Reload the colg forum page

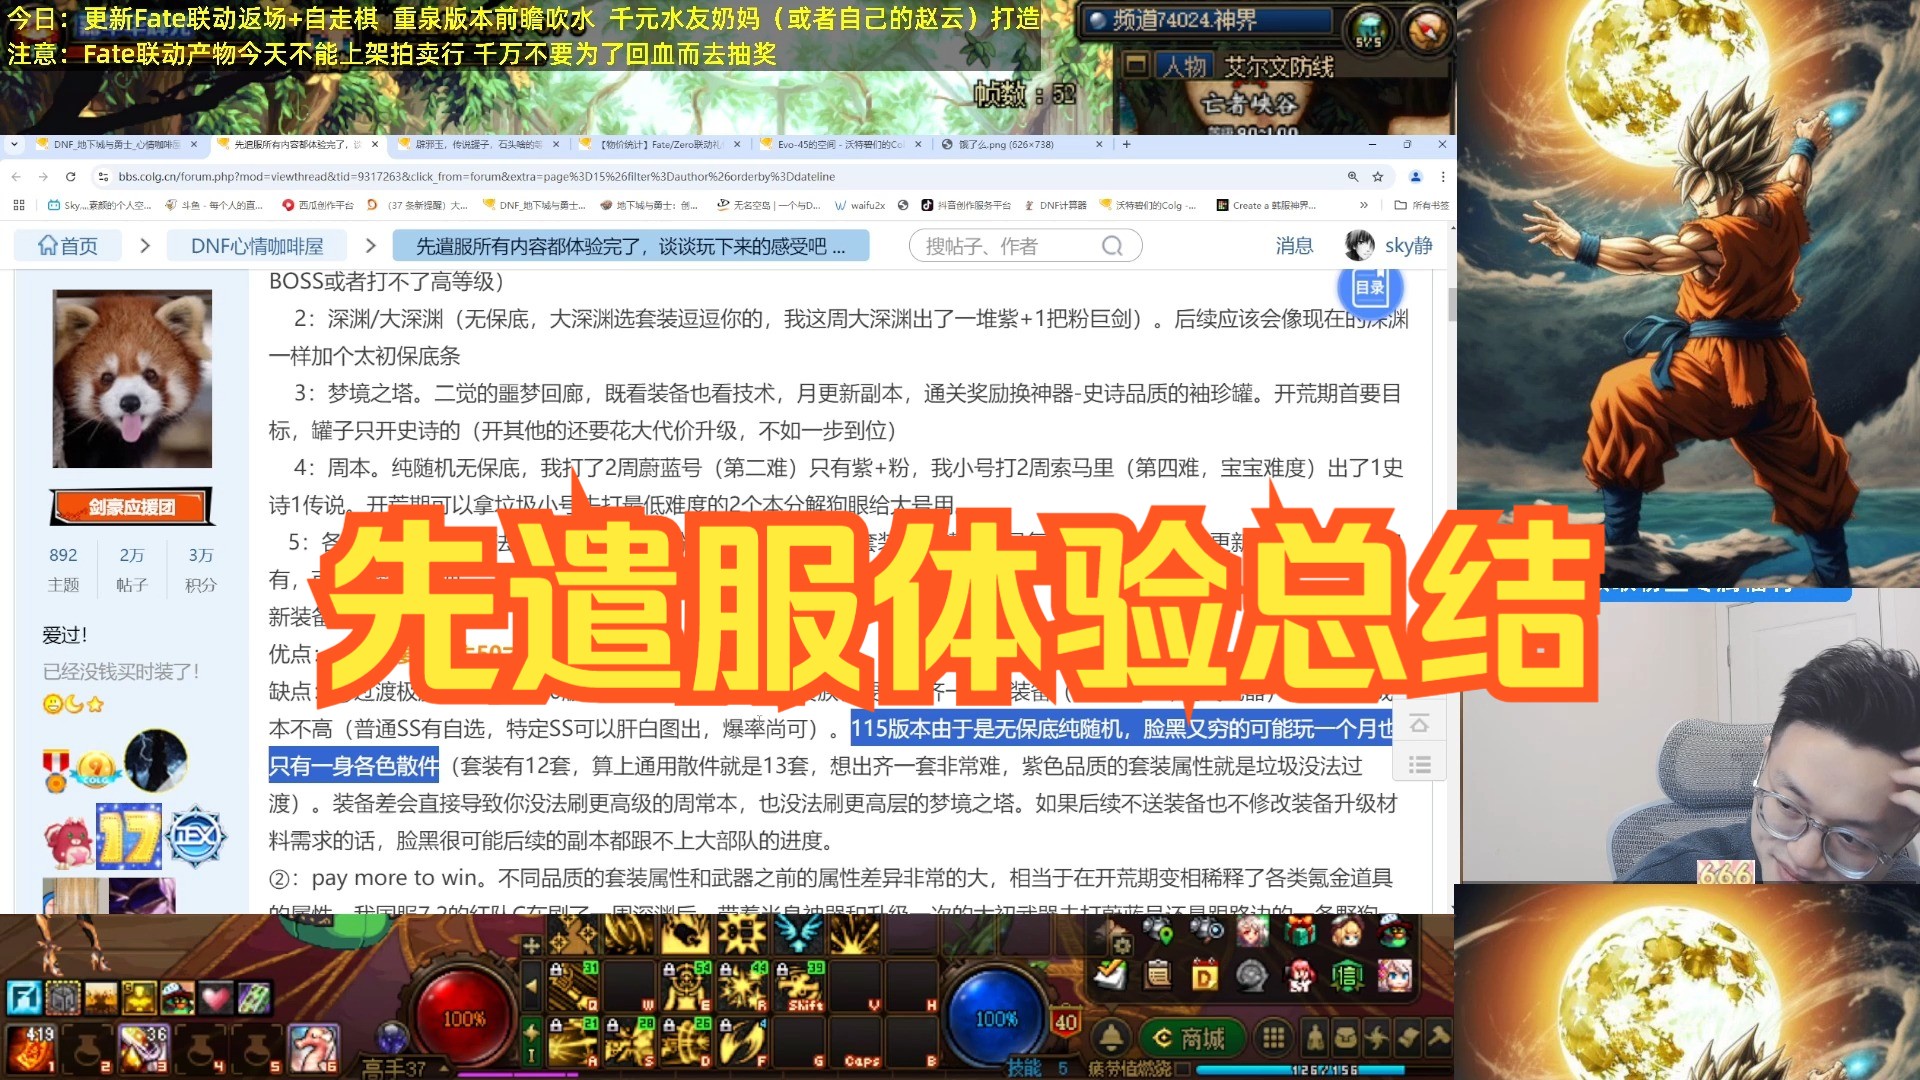70,177
